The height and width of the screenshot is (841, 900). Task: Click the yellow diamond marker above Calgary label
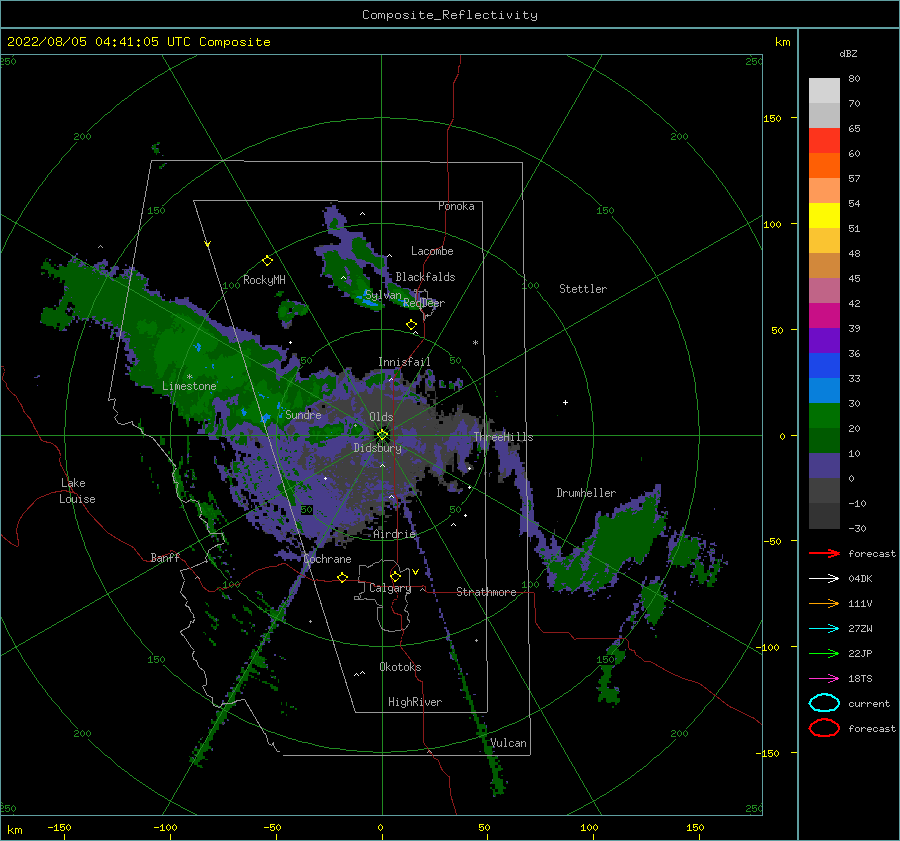[395, 576]
